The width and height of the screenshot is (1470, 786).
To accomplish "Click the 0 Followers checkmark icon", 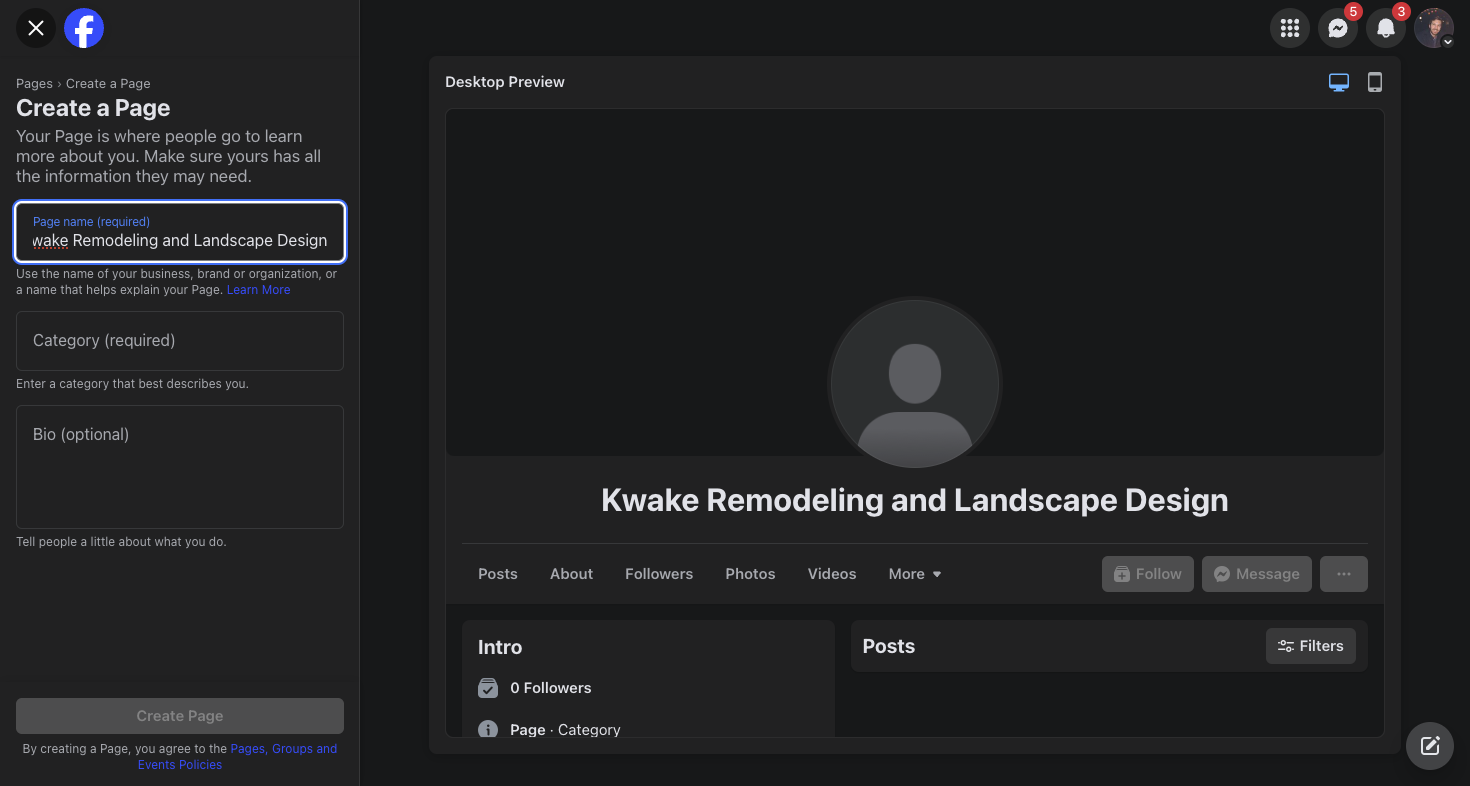I will click(x=488, y=688).
